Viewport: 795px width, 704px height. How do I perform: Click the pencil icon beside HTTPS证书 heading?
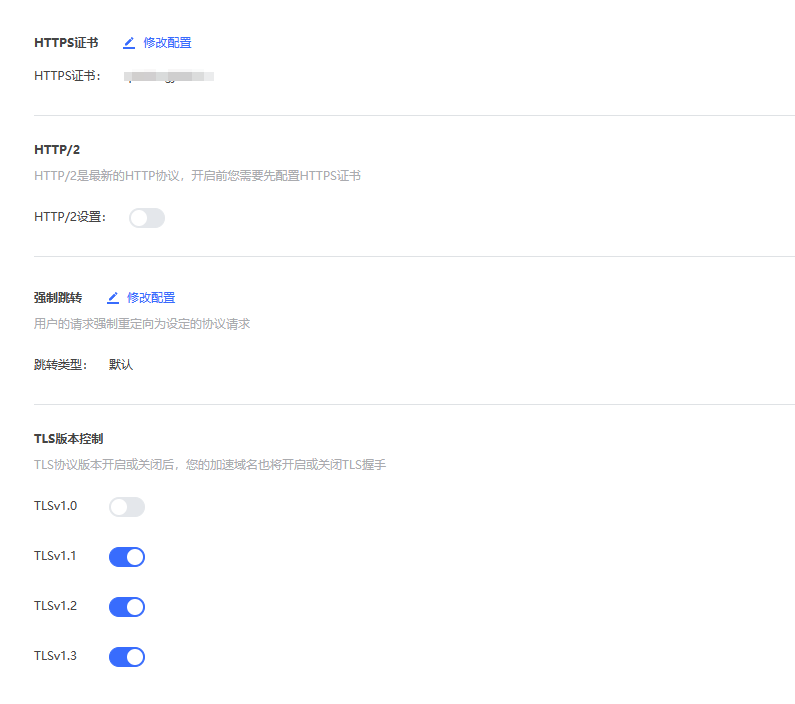click(128, 43)
